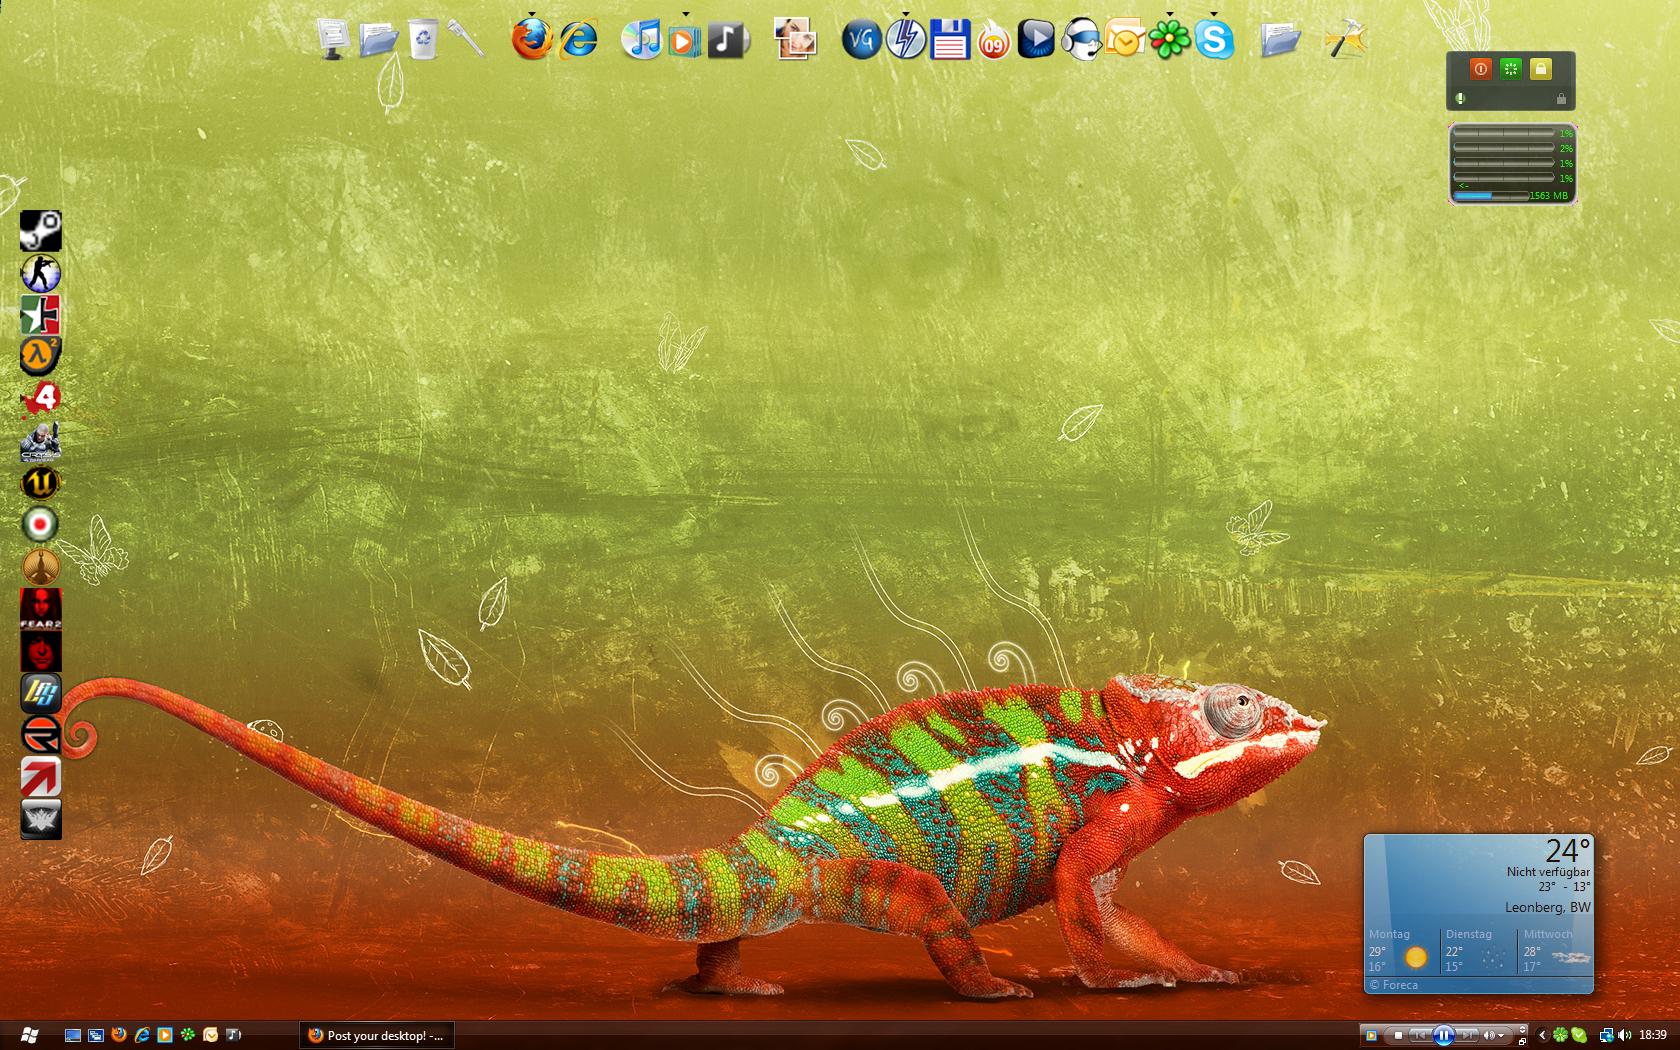Viewport: 1680px width, 1050px height.
Task: Launch ICQ from the top dock
Action: pyautogui.click(x=1168, y=40)
